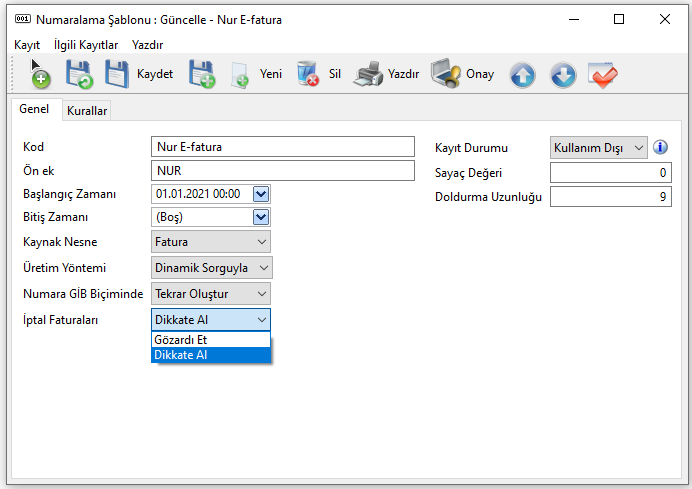Viewport: 692px width, 489px height.
Task: Switch to the Kurallar tab
Action: (x=87, y=111)
